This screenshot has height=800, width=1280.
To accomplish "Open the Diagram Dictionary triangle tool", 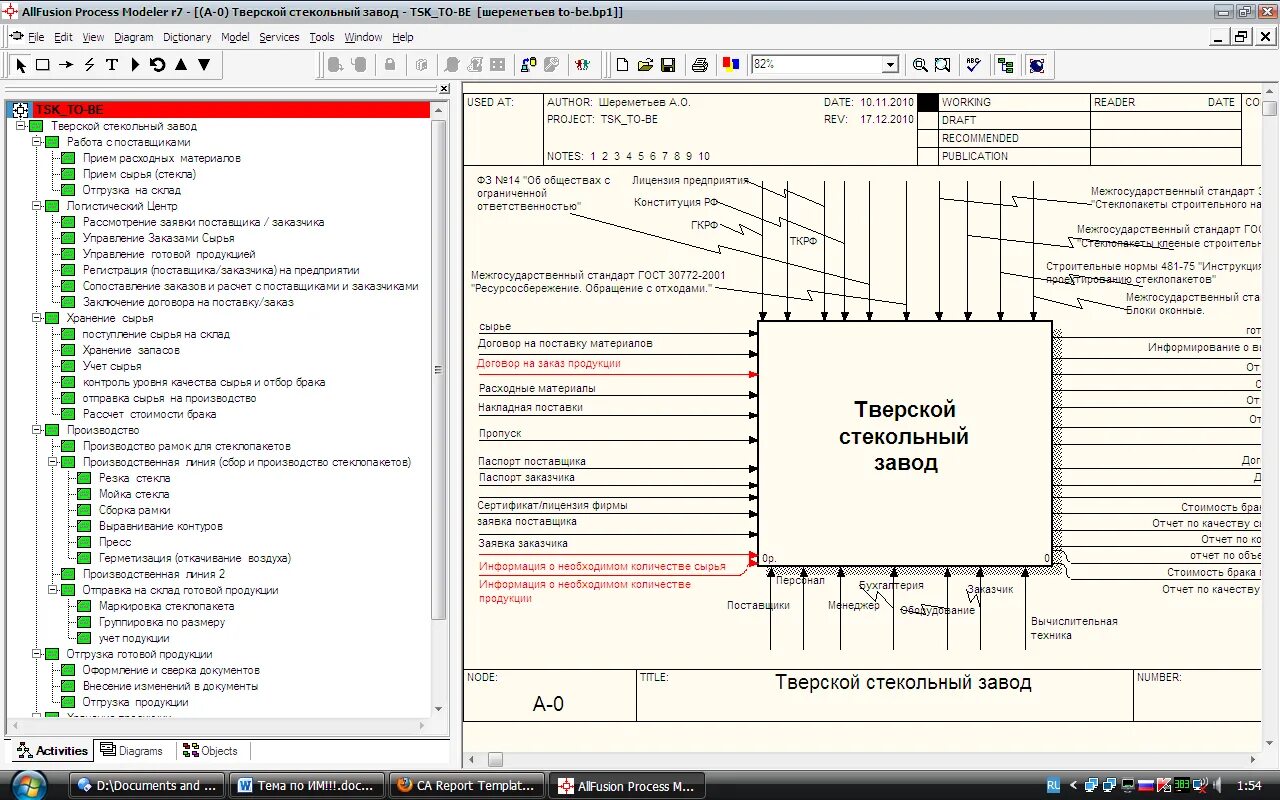I will coord(135,65).
